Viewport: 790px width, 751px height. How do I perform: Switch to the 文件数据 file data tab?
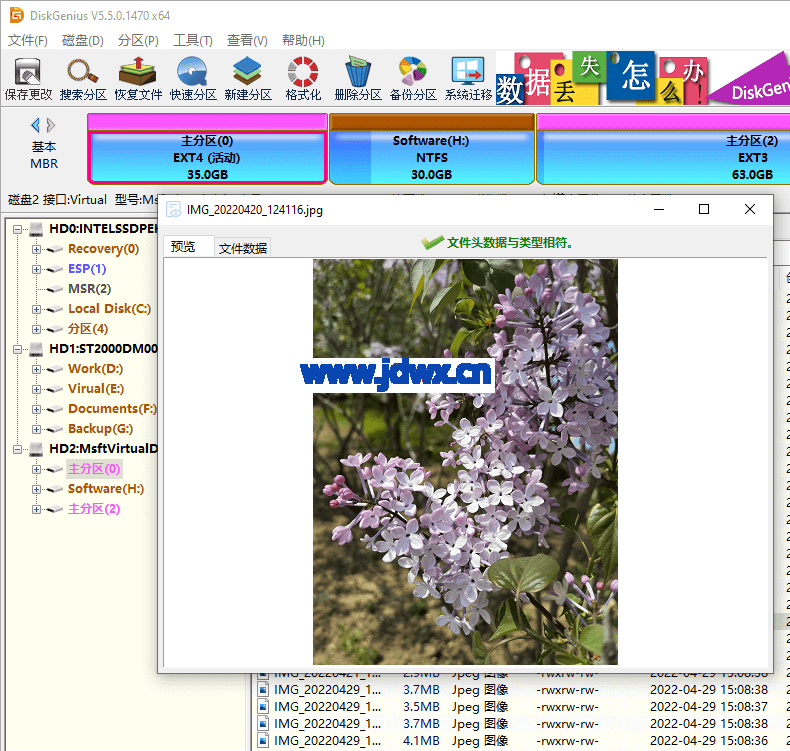243,248
